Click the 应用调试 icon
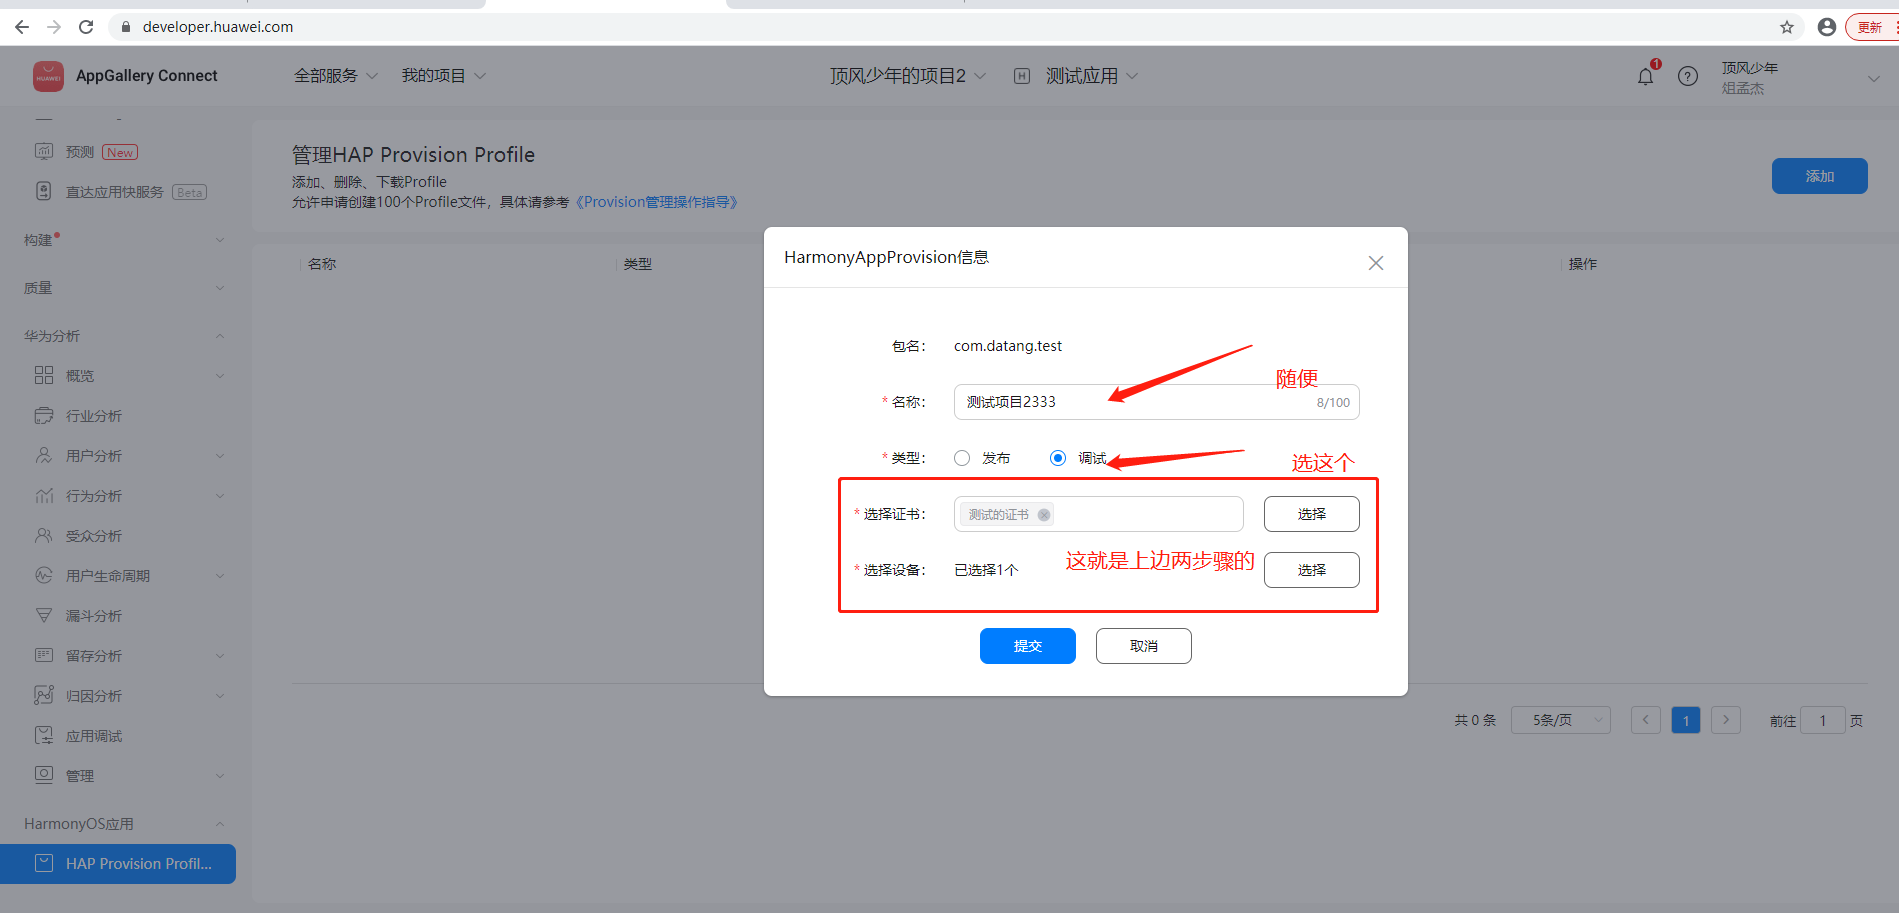This screenshot has height=913, width=1899. click(44, 735)
